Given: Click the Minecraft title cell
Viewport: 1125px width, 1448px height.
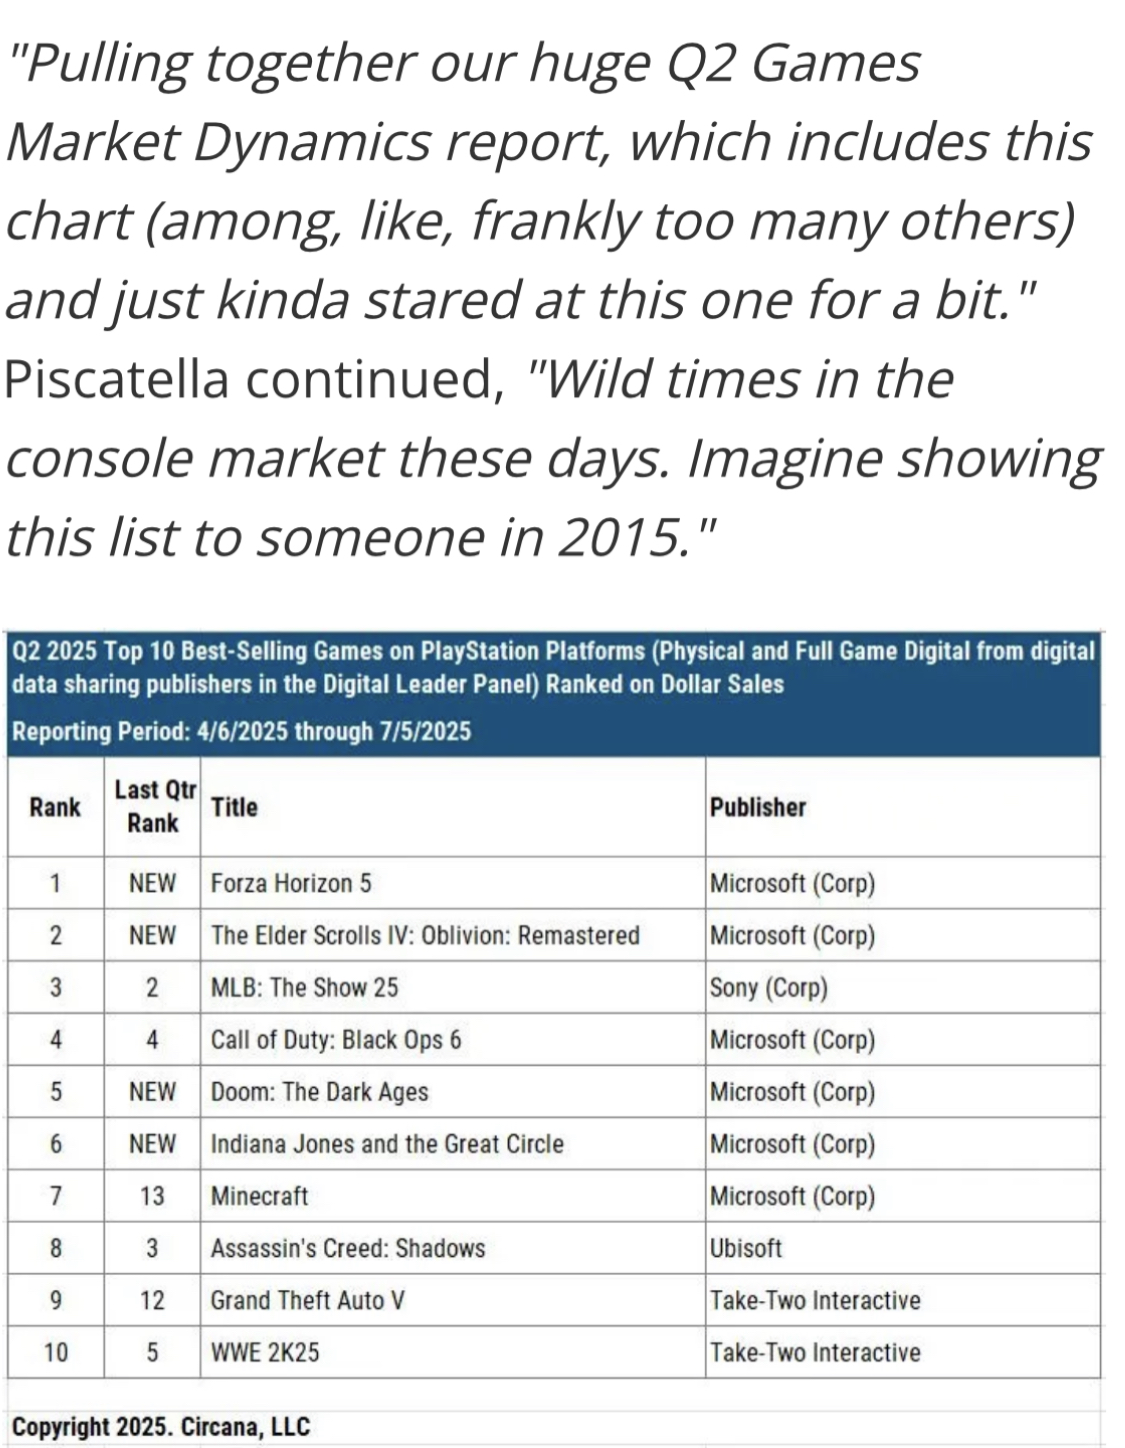Looking at the screenshot, I should (452, 1196).
